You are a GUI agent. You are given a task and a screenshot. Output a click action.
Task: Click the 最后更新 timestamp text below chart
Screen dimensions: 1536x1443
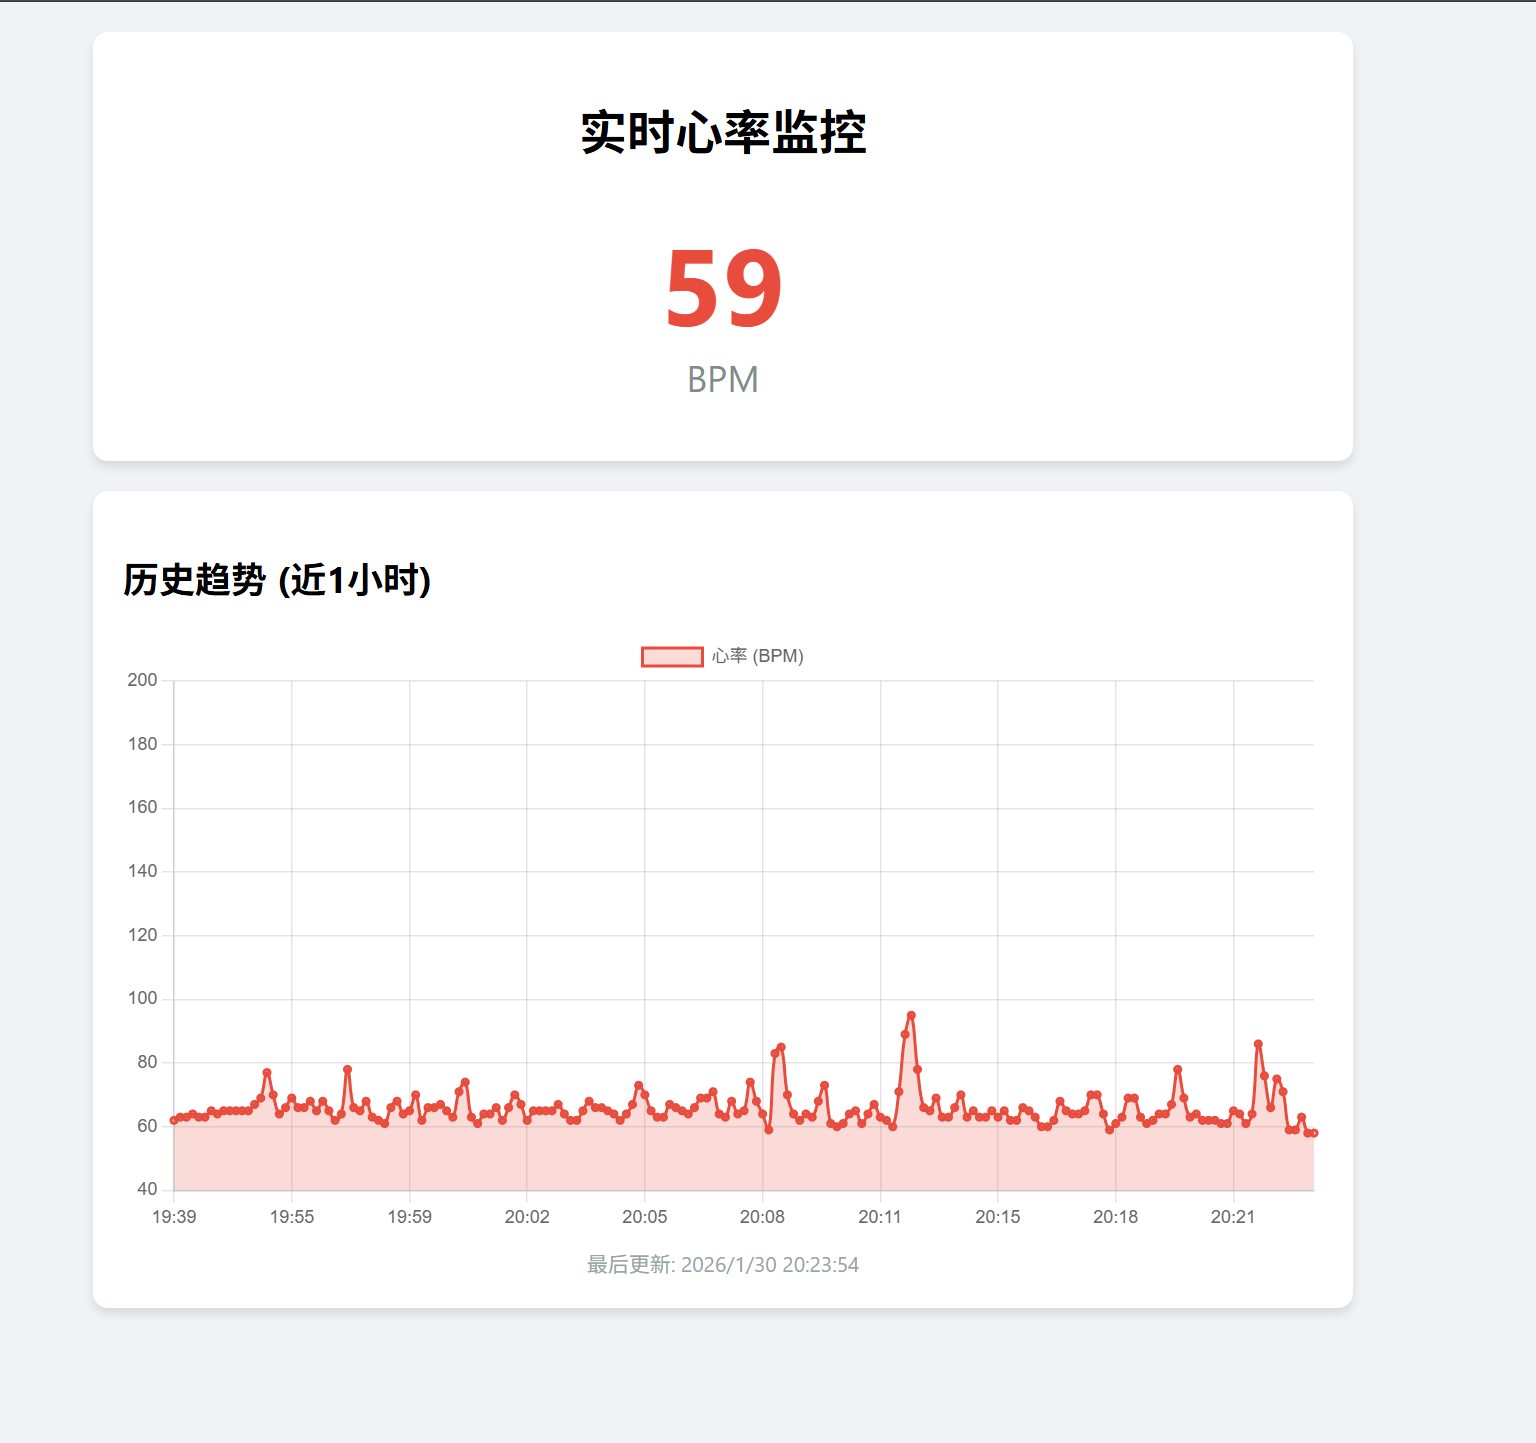pyautogui.click(x=723, y=1265)
